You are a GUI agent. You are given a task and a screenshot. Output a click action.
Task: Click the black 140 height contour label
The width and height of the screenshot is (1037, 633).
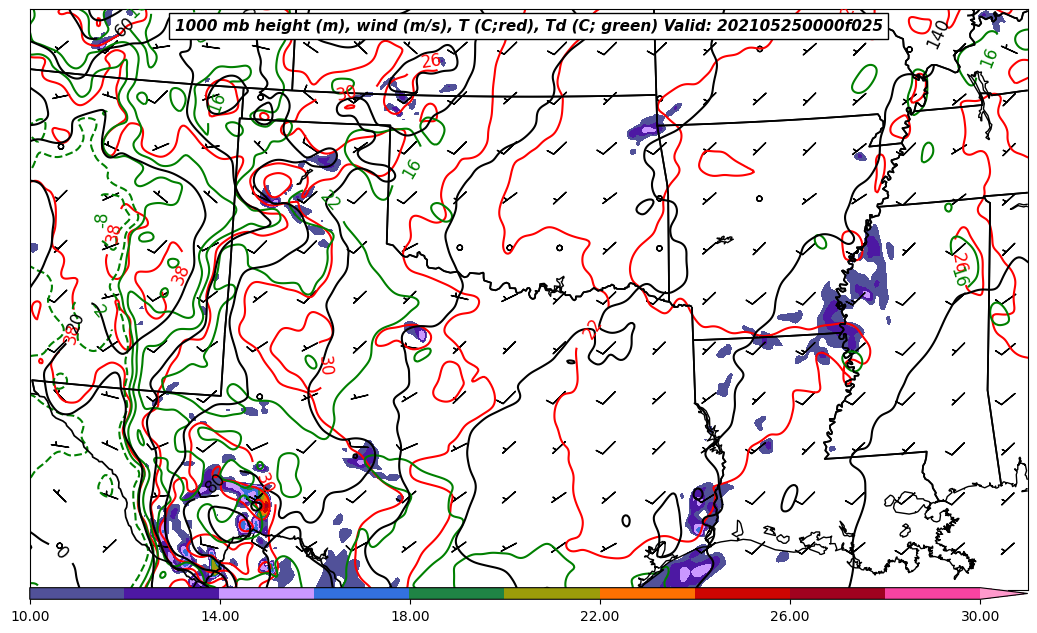pos(937,34)
